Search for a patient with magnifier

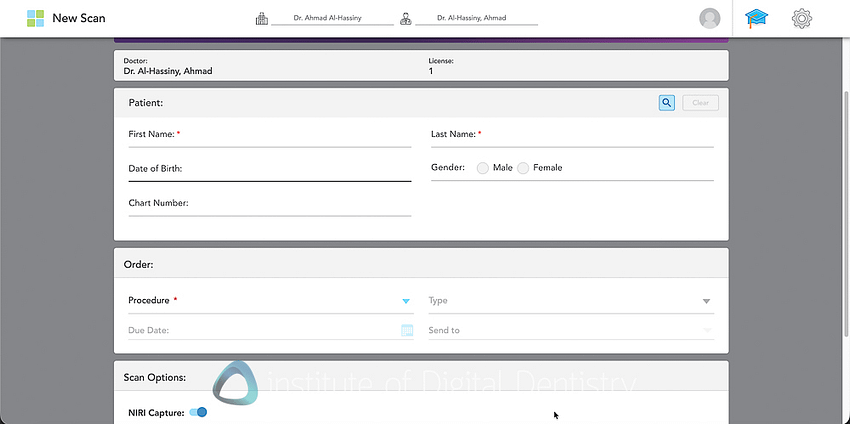coord(667,102)
